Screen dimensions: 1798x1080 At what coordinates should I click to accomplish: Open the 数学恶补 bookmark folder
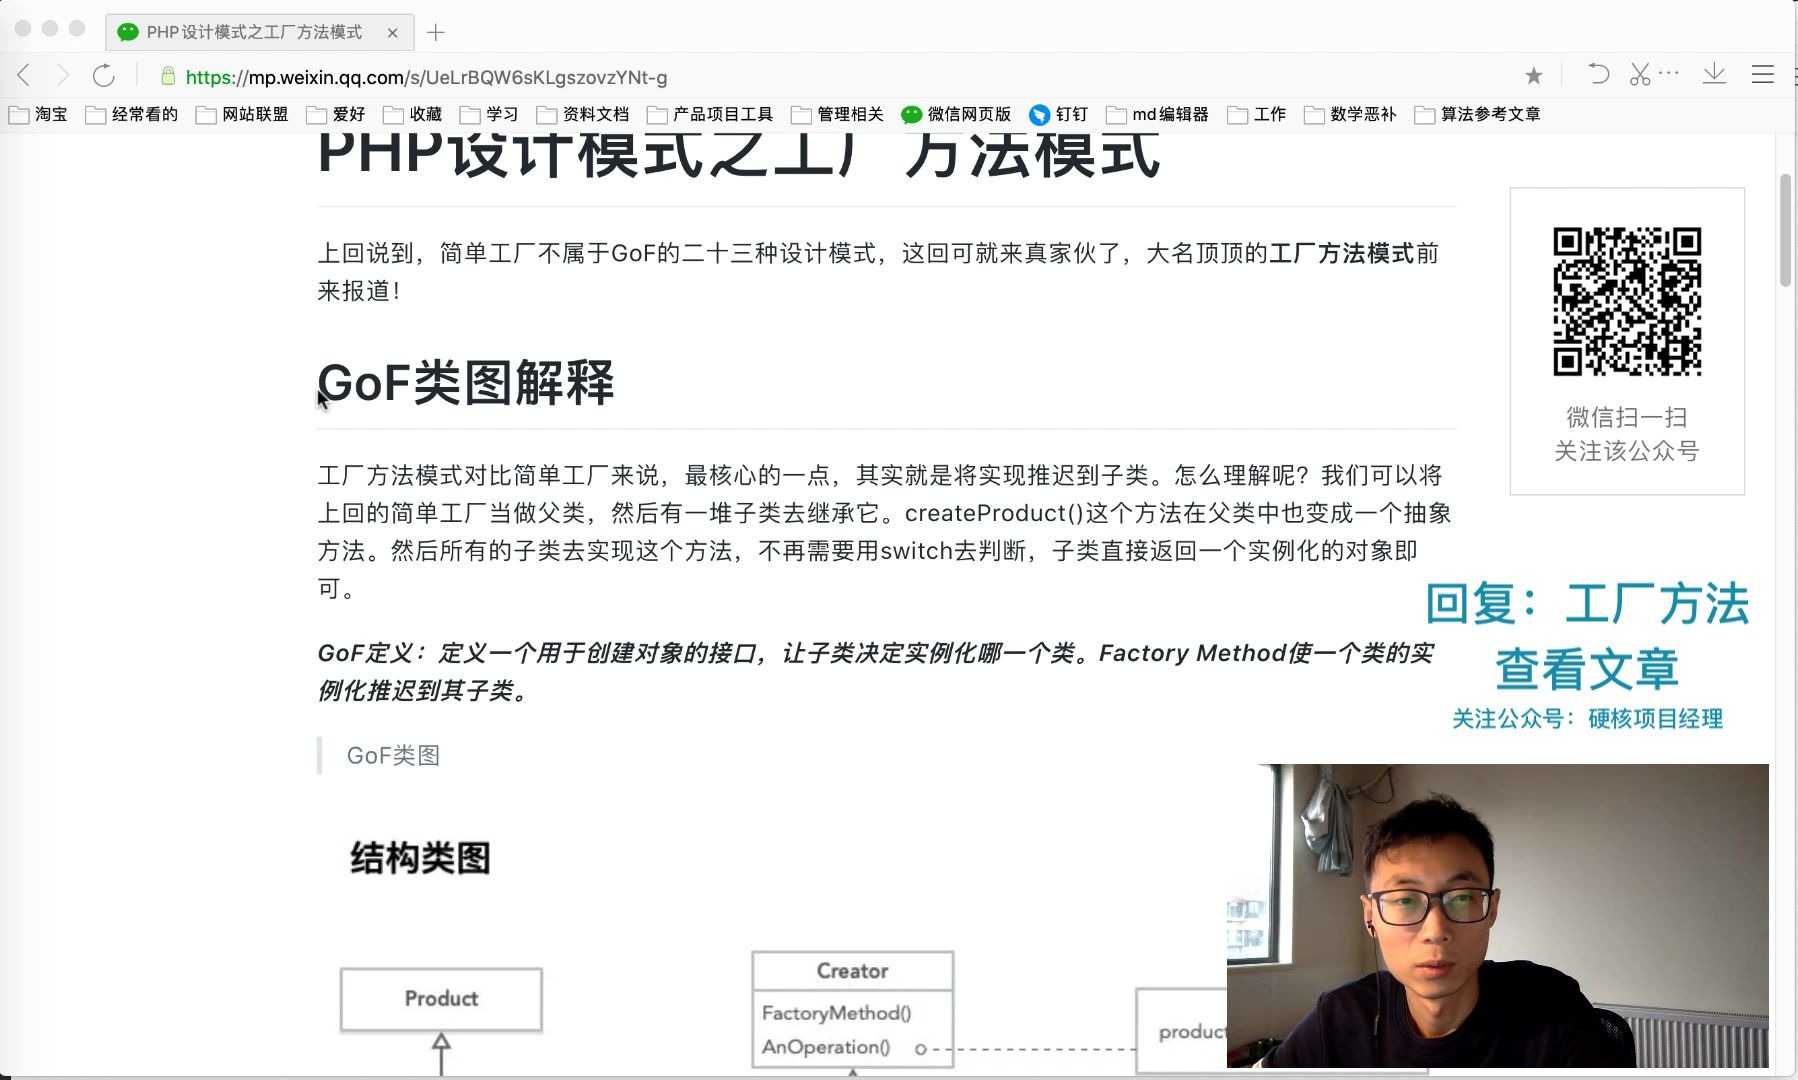tap(1350, 114)
